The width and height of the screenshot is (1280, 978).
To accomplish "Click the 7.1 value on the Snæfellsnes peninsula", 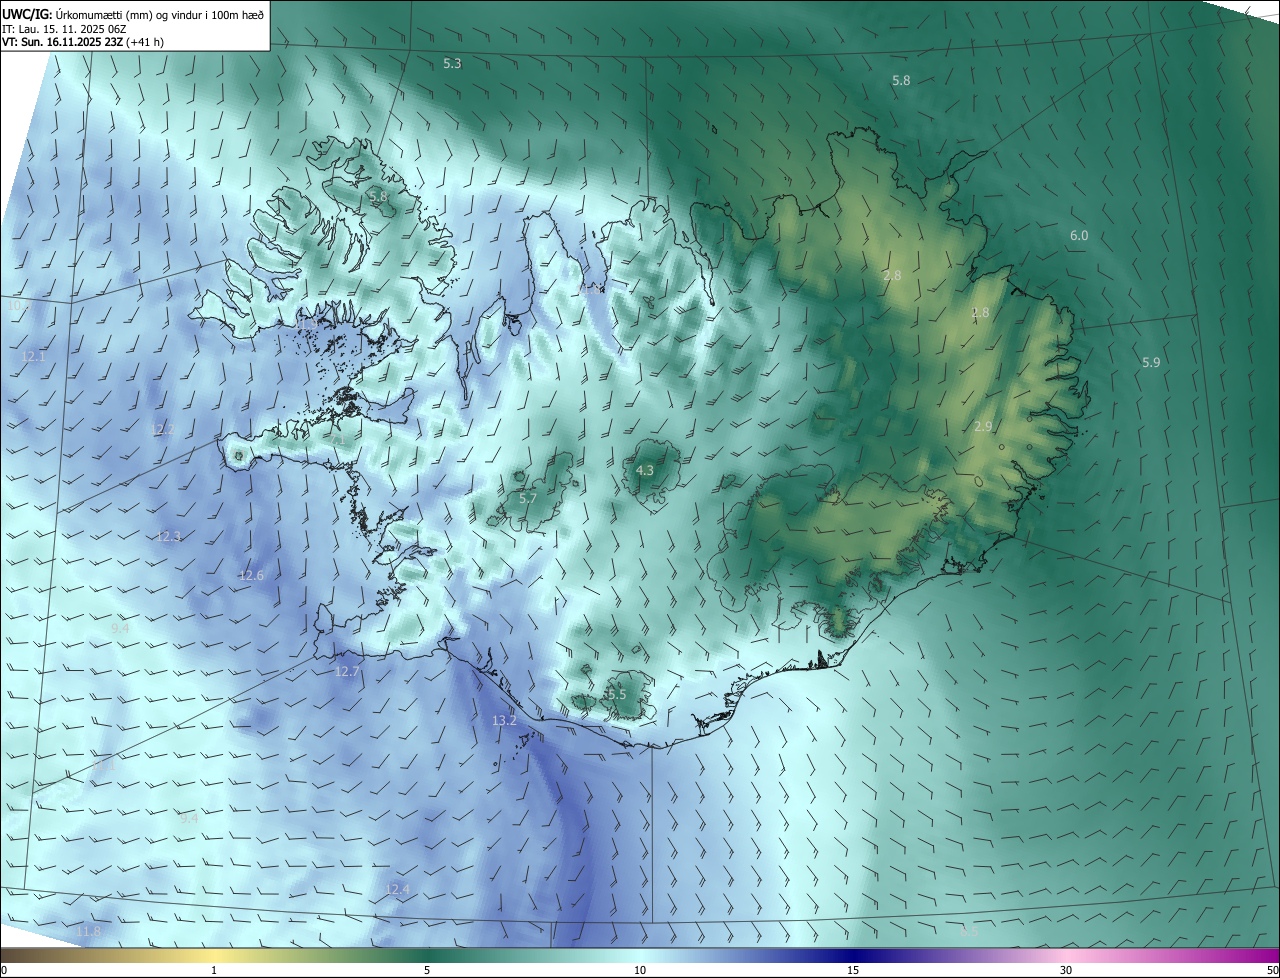I will coord(336,439).
